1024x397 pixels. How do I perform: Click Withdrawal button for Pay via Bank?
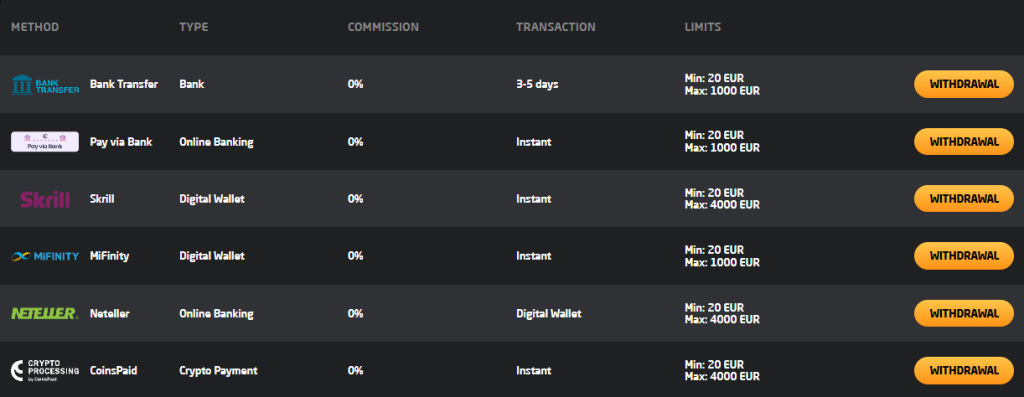[x=963, y=142]
